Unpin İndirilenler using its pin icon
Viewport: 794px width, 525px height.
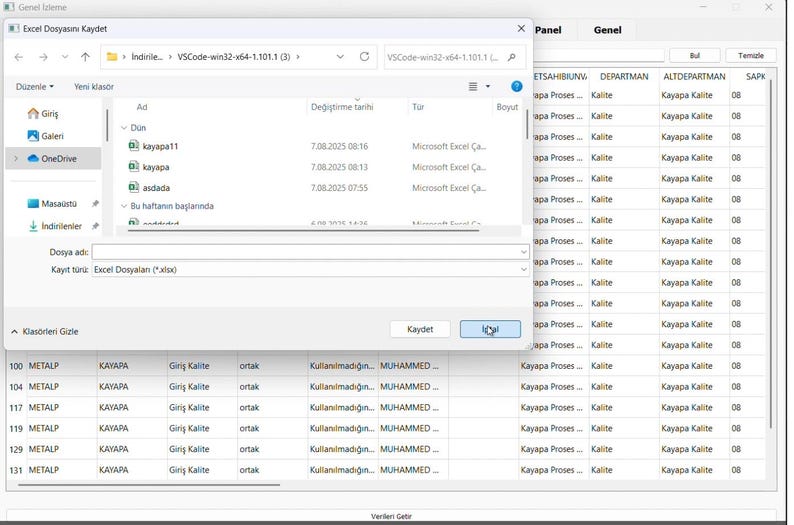point(95,226)
